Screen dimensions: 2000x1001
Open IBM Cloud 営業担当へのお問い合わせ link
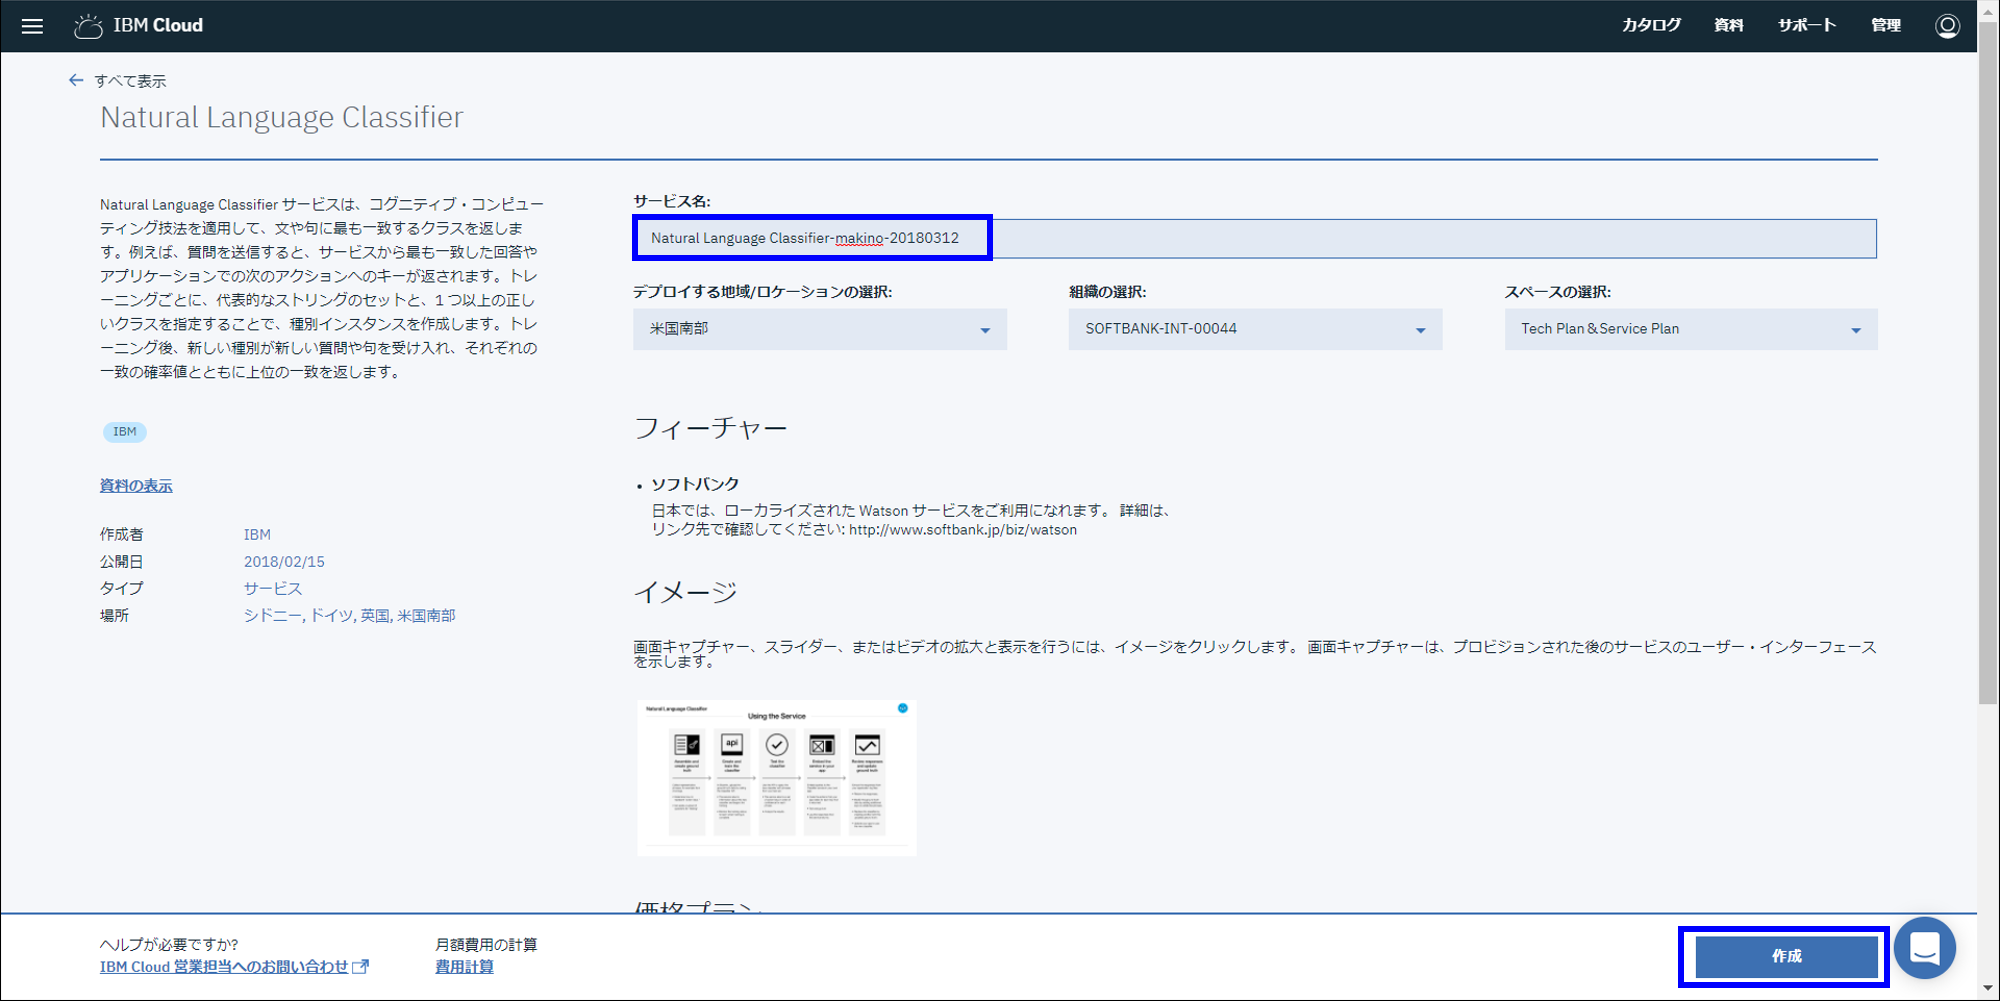[234, 967]
